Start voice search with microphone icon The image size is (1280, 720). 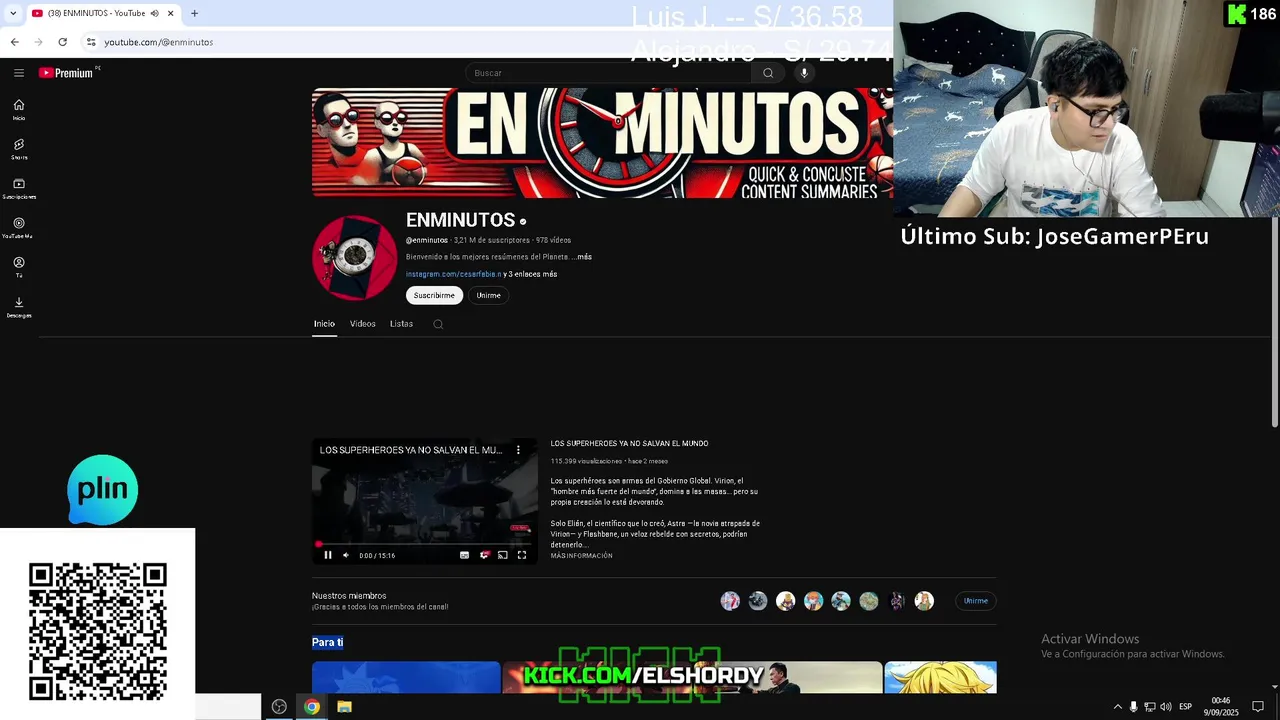(804, 73)
